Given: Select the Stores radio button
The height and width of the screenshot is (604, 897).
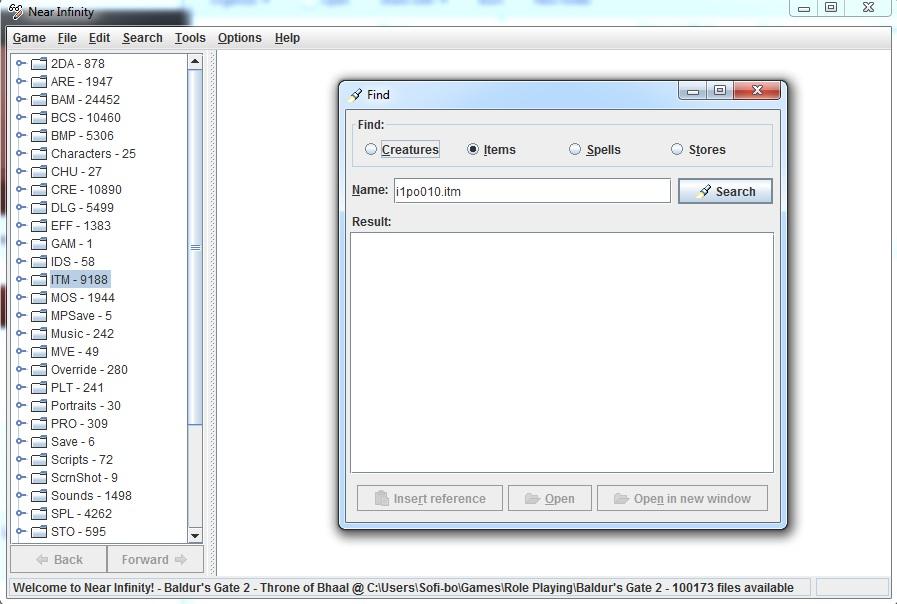Looking at the screenshot, I should 677,149.
